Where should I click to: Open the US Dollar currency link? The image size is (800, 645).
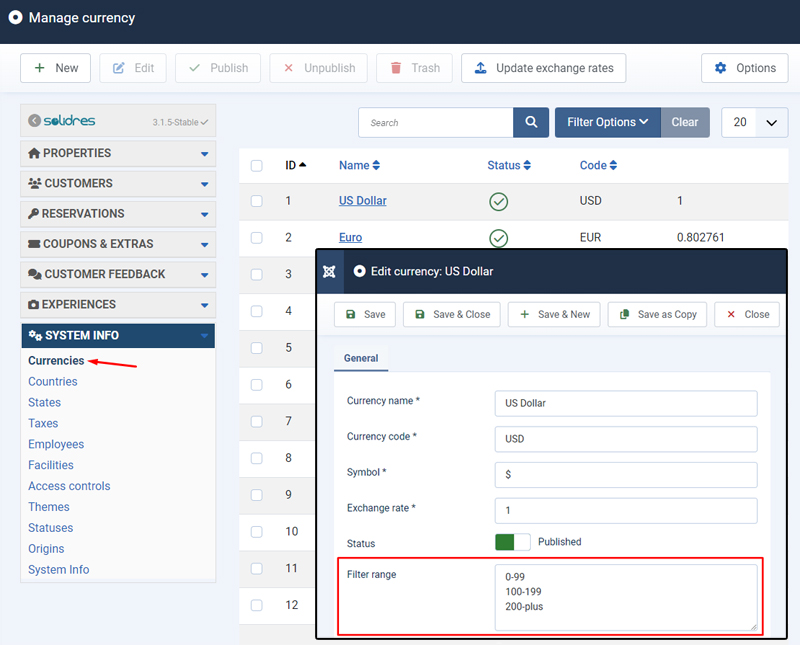pyautogui.click(x=361, y=200)
